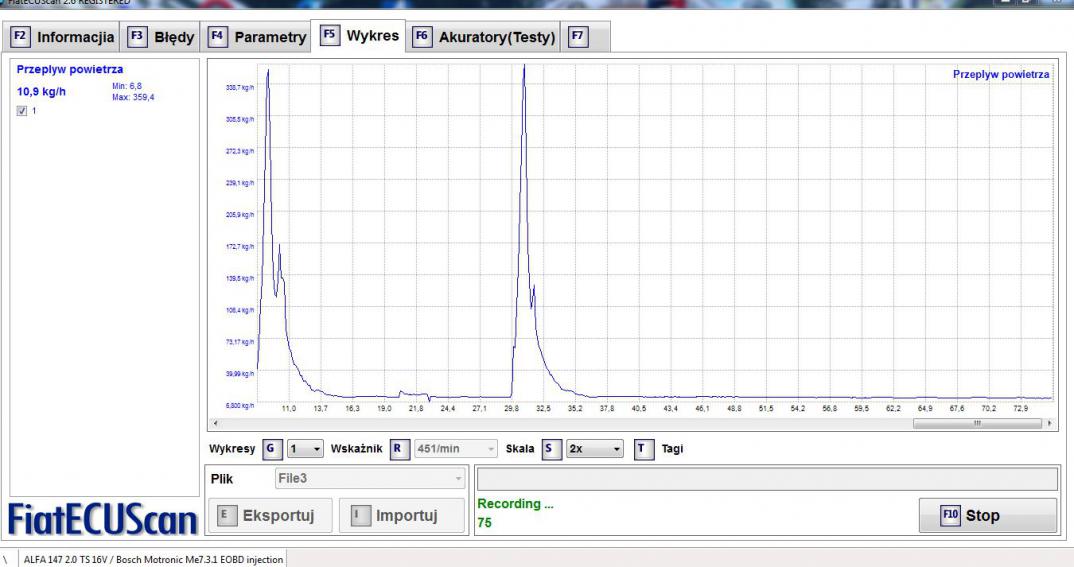Click the graph scrollbar right arrow
This screenshot has height=567, width=1074.
1049,424
